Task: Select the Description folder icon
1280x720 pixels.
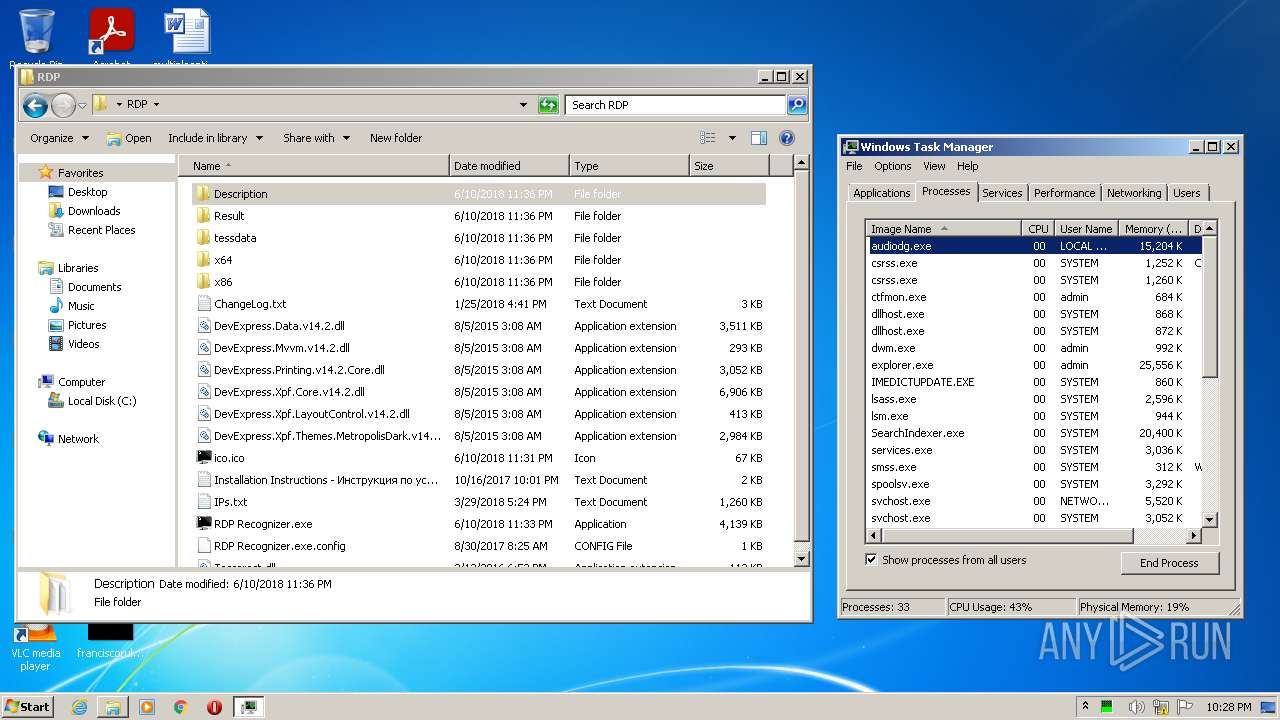Action: 204,194
